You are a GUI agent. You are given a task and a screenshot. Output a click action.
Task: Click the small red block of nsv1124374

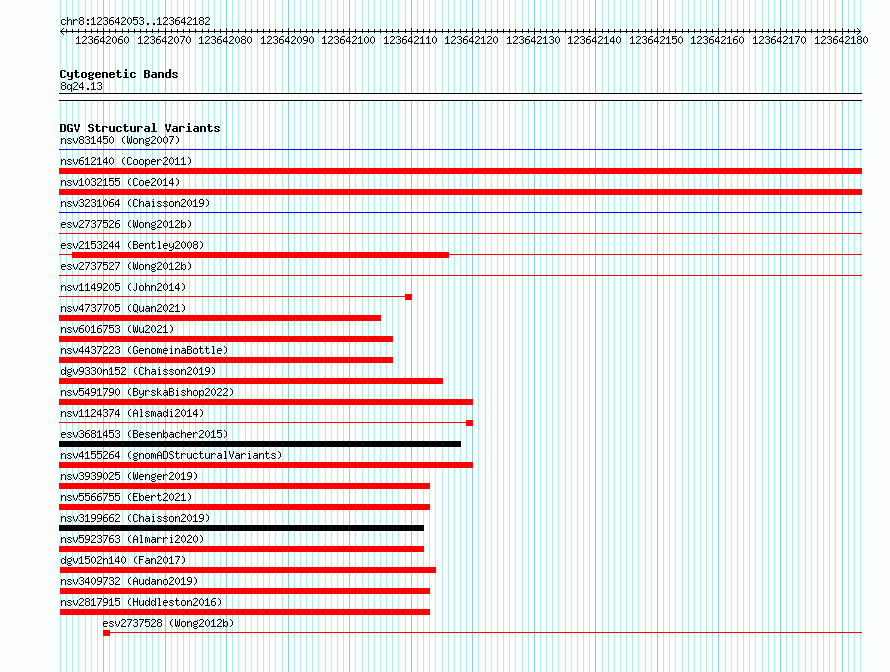tap(469, 423)
